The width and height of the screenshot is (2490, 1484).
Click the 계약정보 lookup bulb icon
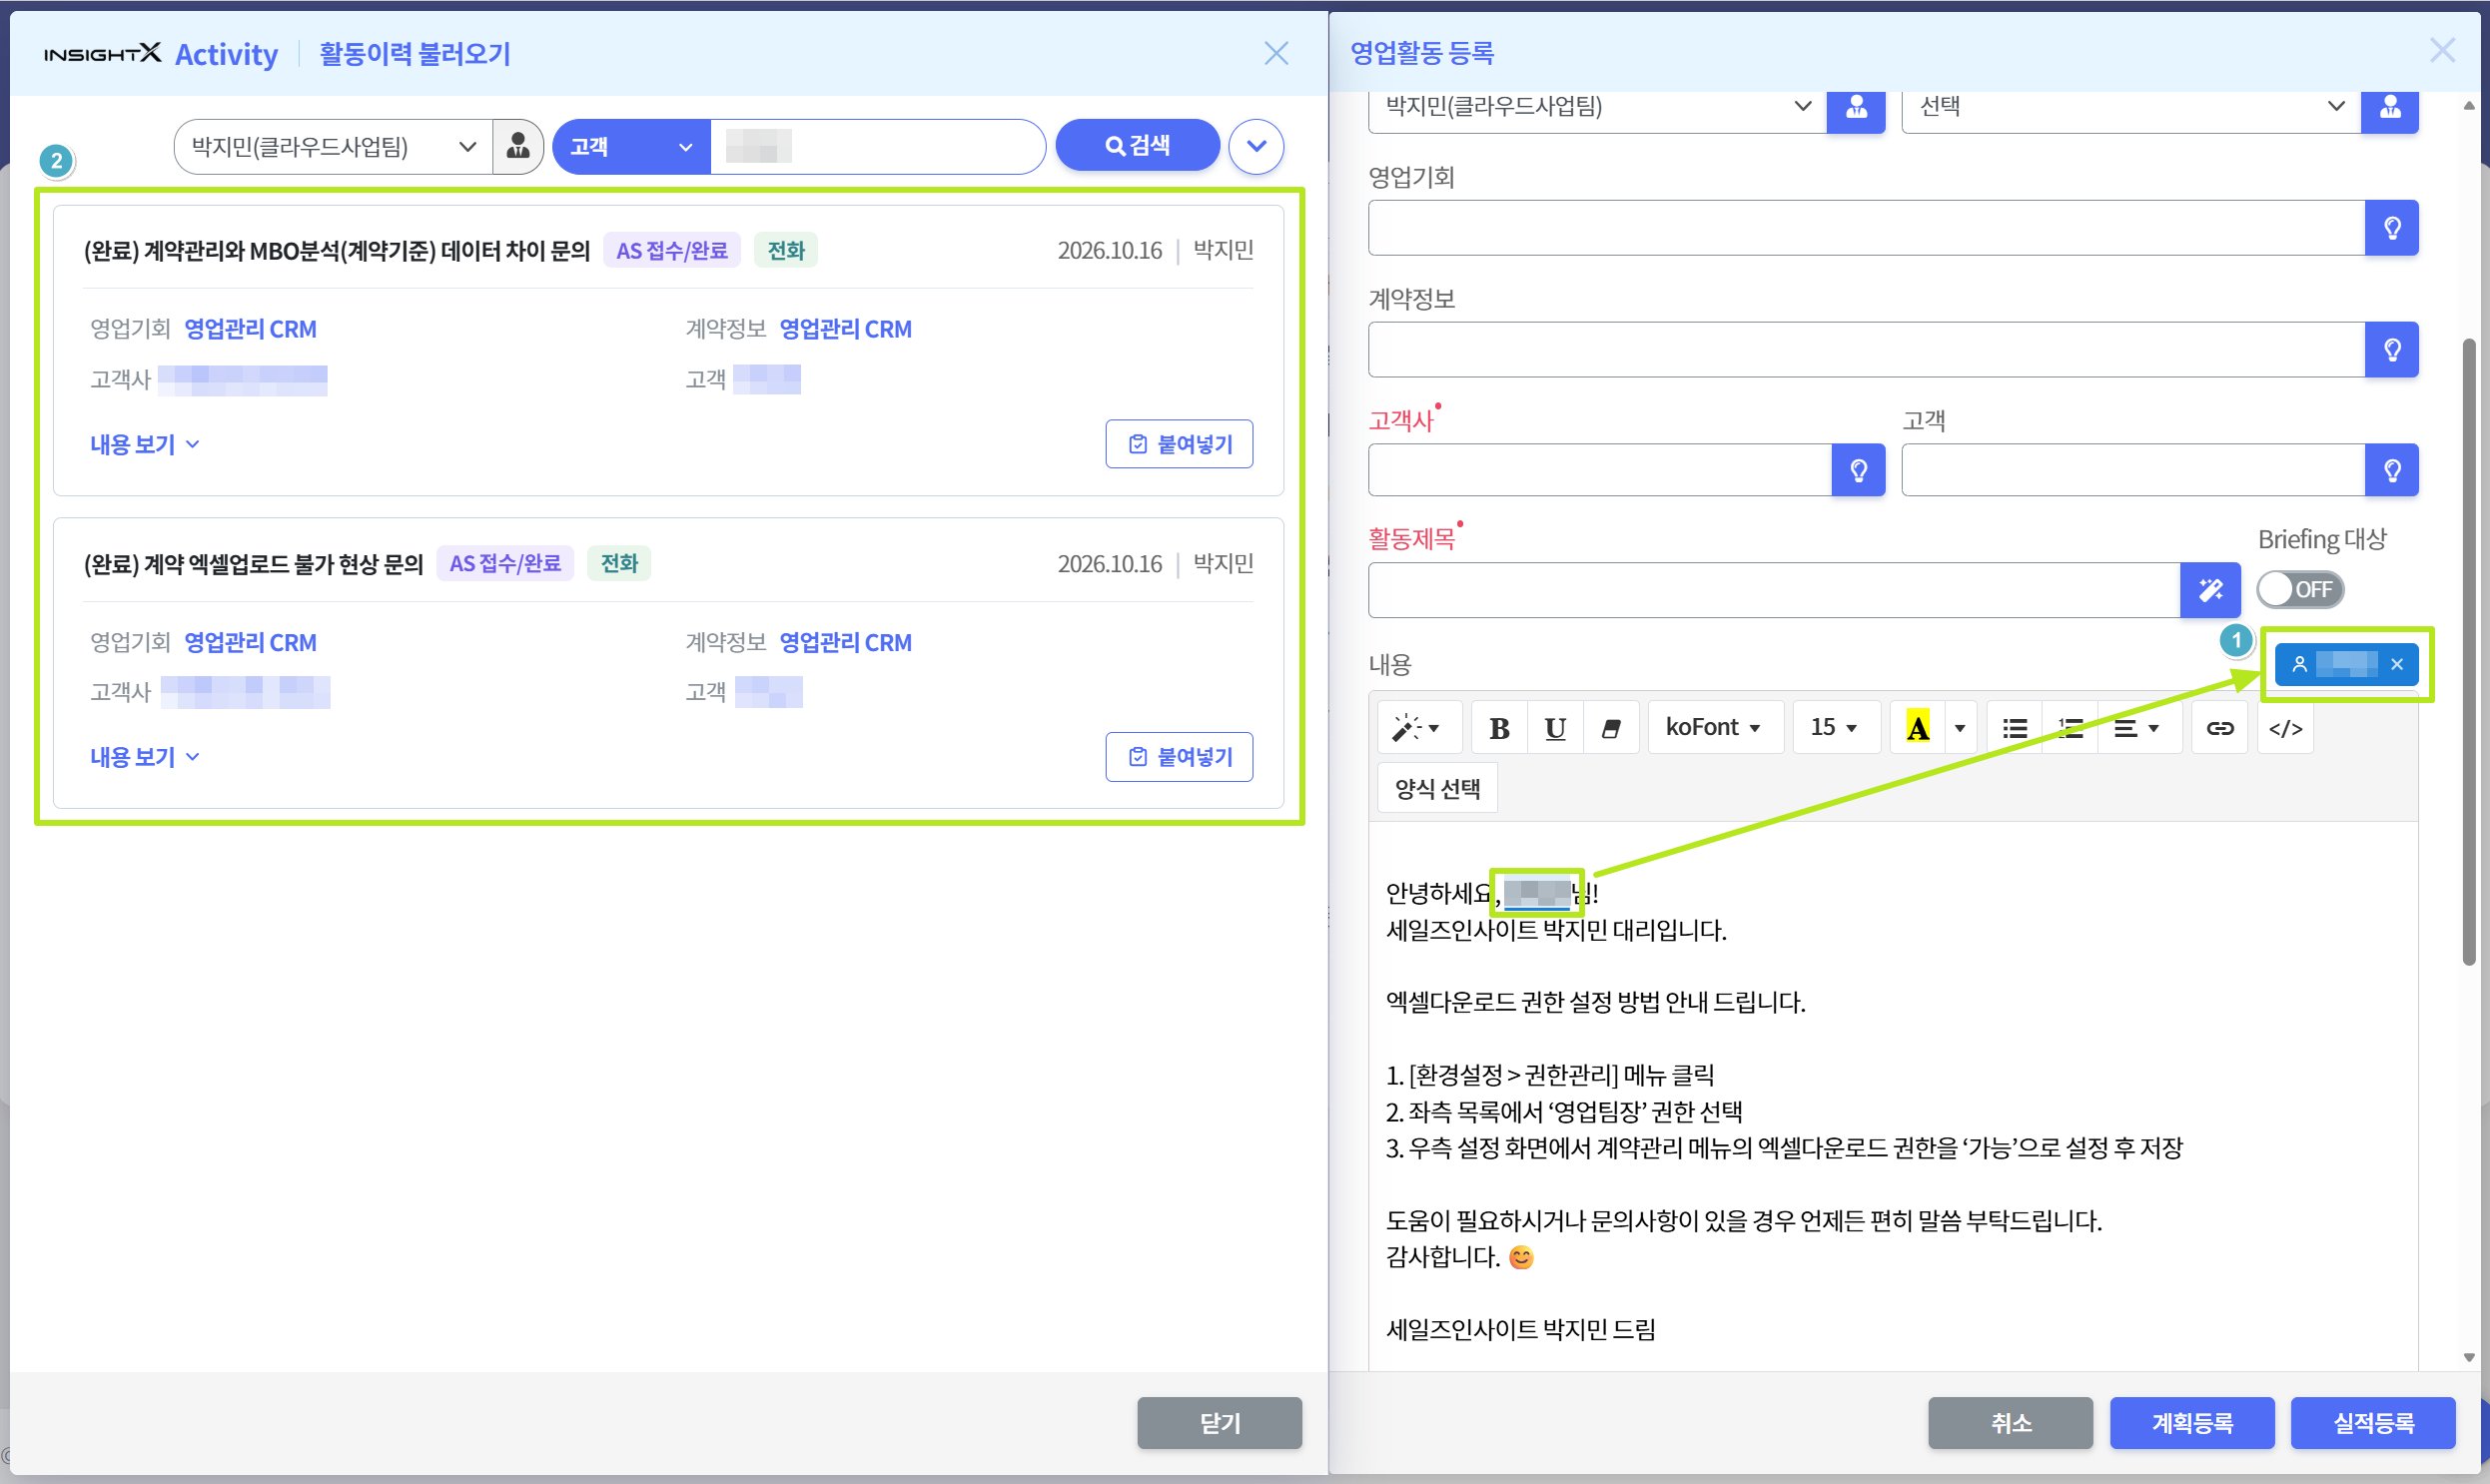click(x=2392, y=349)
